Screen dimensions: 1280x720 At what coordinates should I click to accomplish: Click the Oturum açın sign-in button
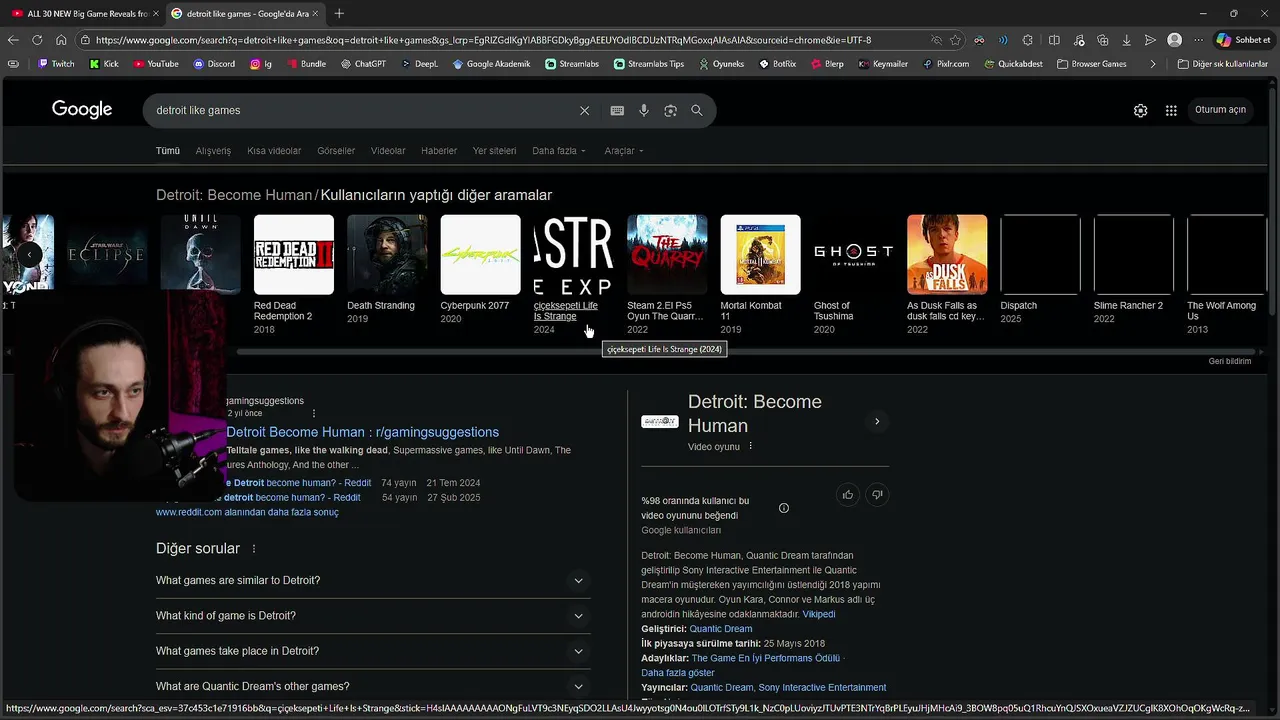[x=1220, y=110]
